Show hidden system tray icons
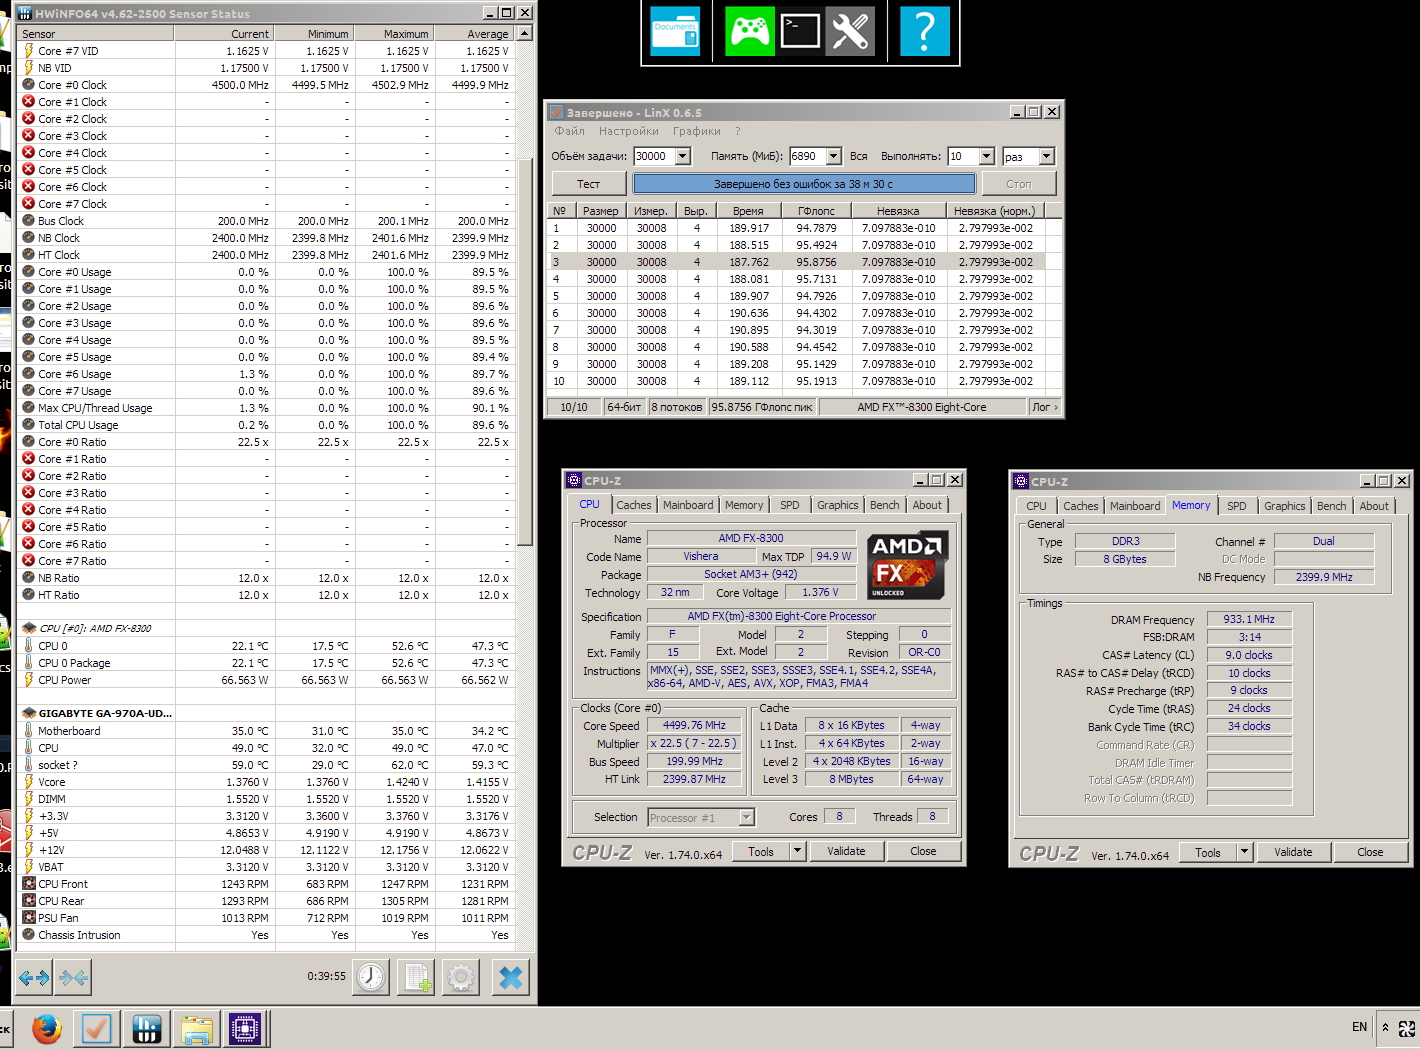1420x1050 pixels. pos(1385,1027)
